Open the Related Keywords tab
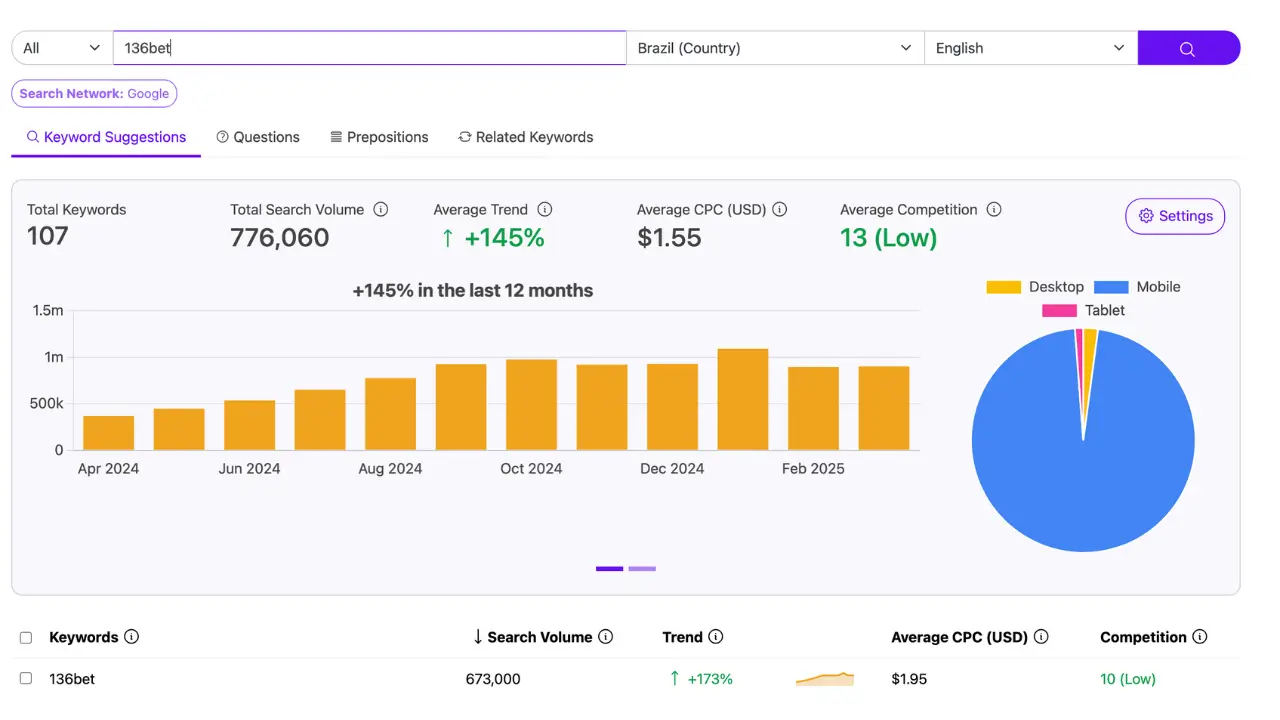The width and height of the screenshot is (1280, 720). [525, 137]
